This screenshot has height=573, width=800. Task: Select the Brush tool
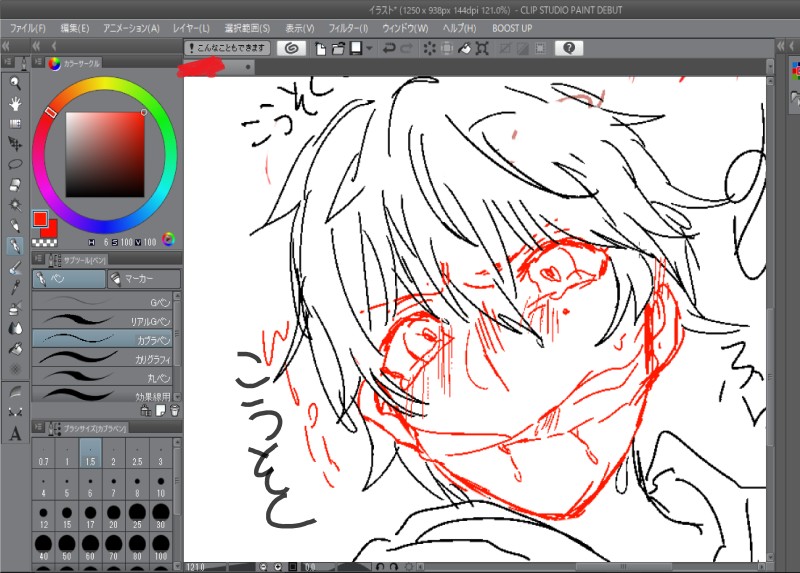coord(15,267)
